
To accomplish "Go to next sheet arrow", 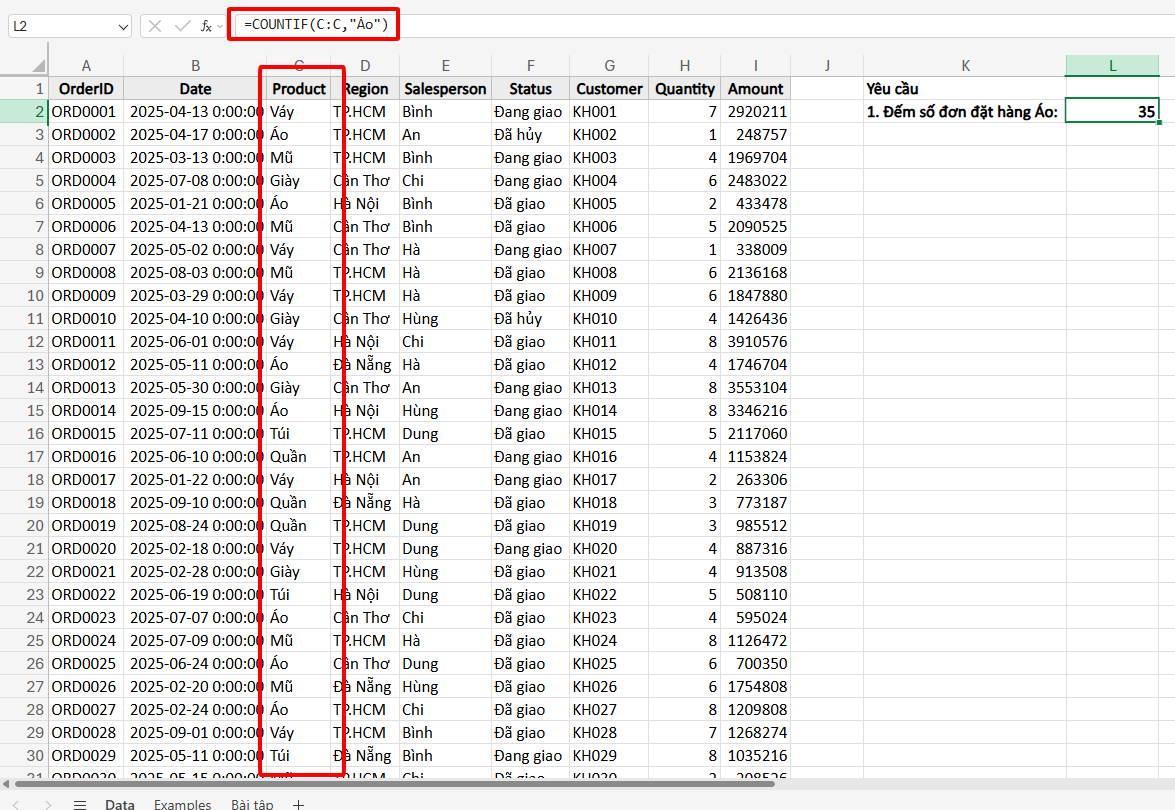I will [48, 804].
